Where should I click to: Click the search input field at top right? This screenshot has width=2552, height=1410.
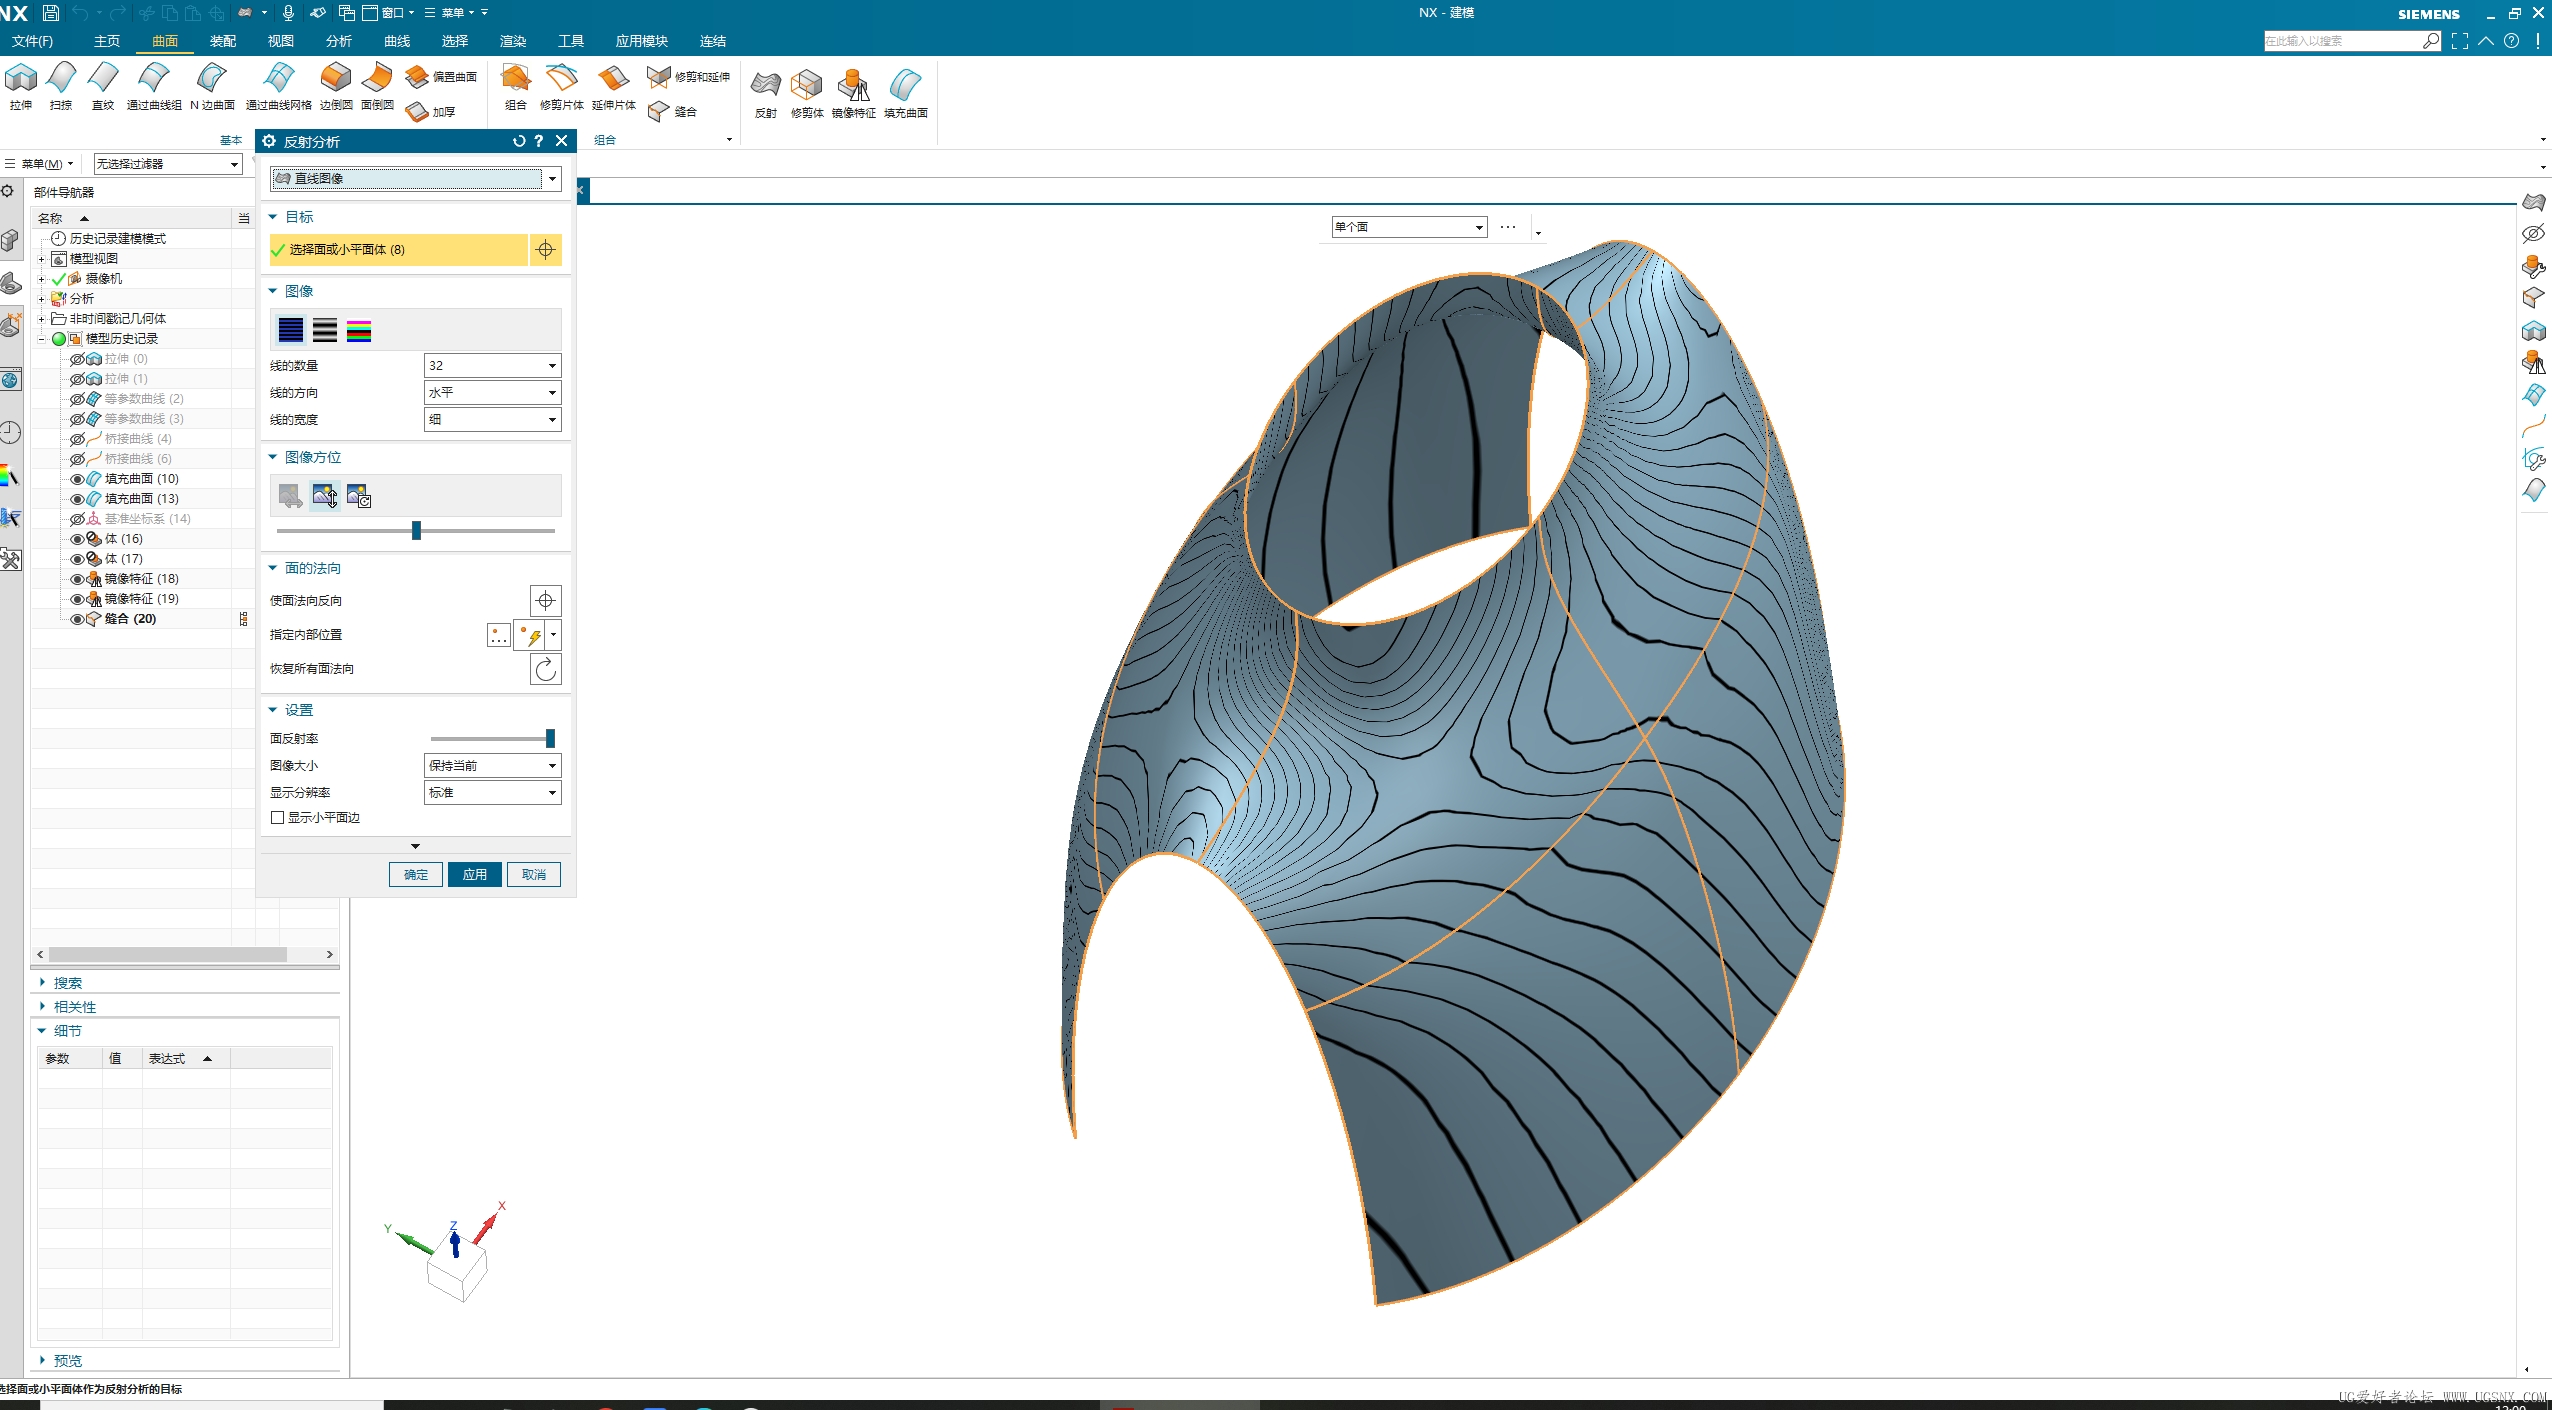2342,41
